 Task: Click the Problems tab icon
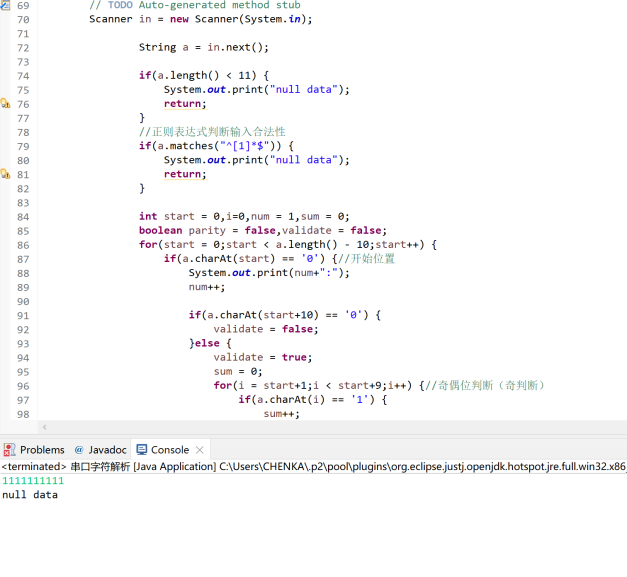pyautogui.click(x=9, y=450)
